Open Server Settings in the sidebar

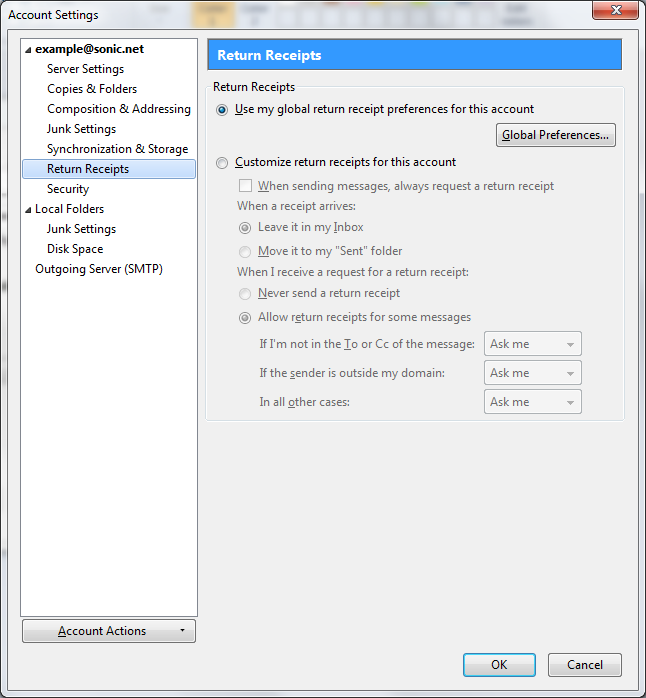85,69
